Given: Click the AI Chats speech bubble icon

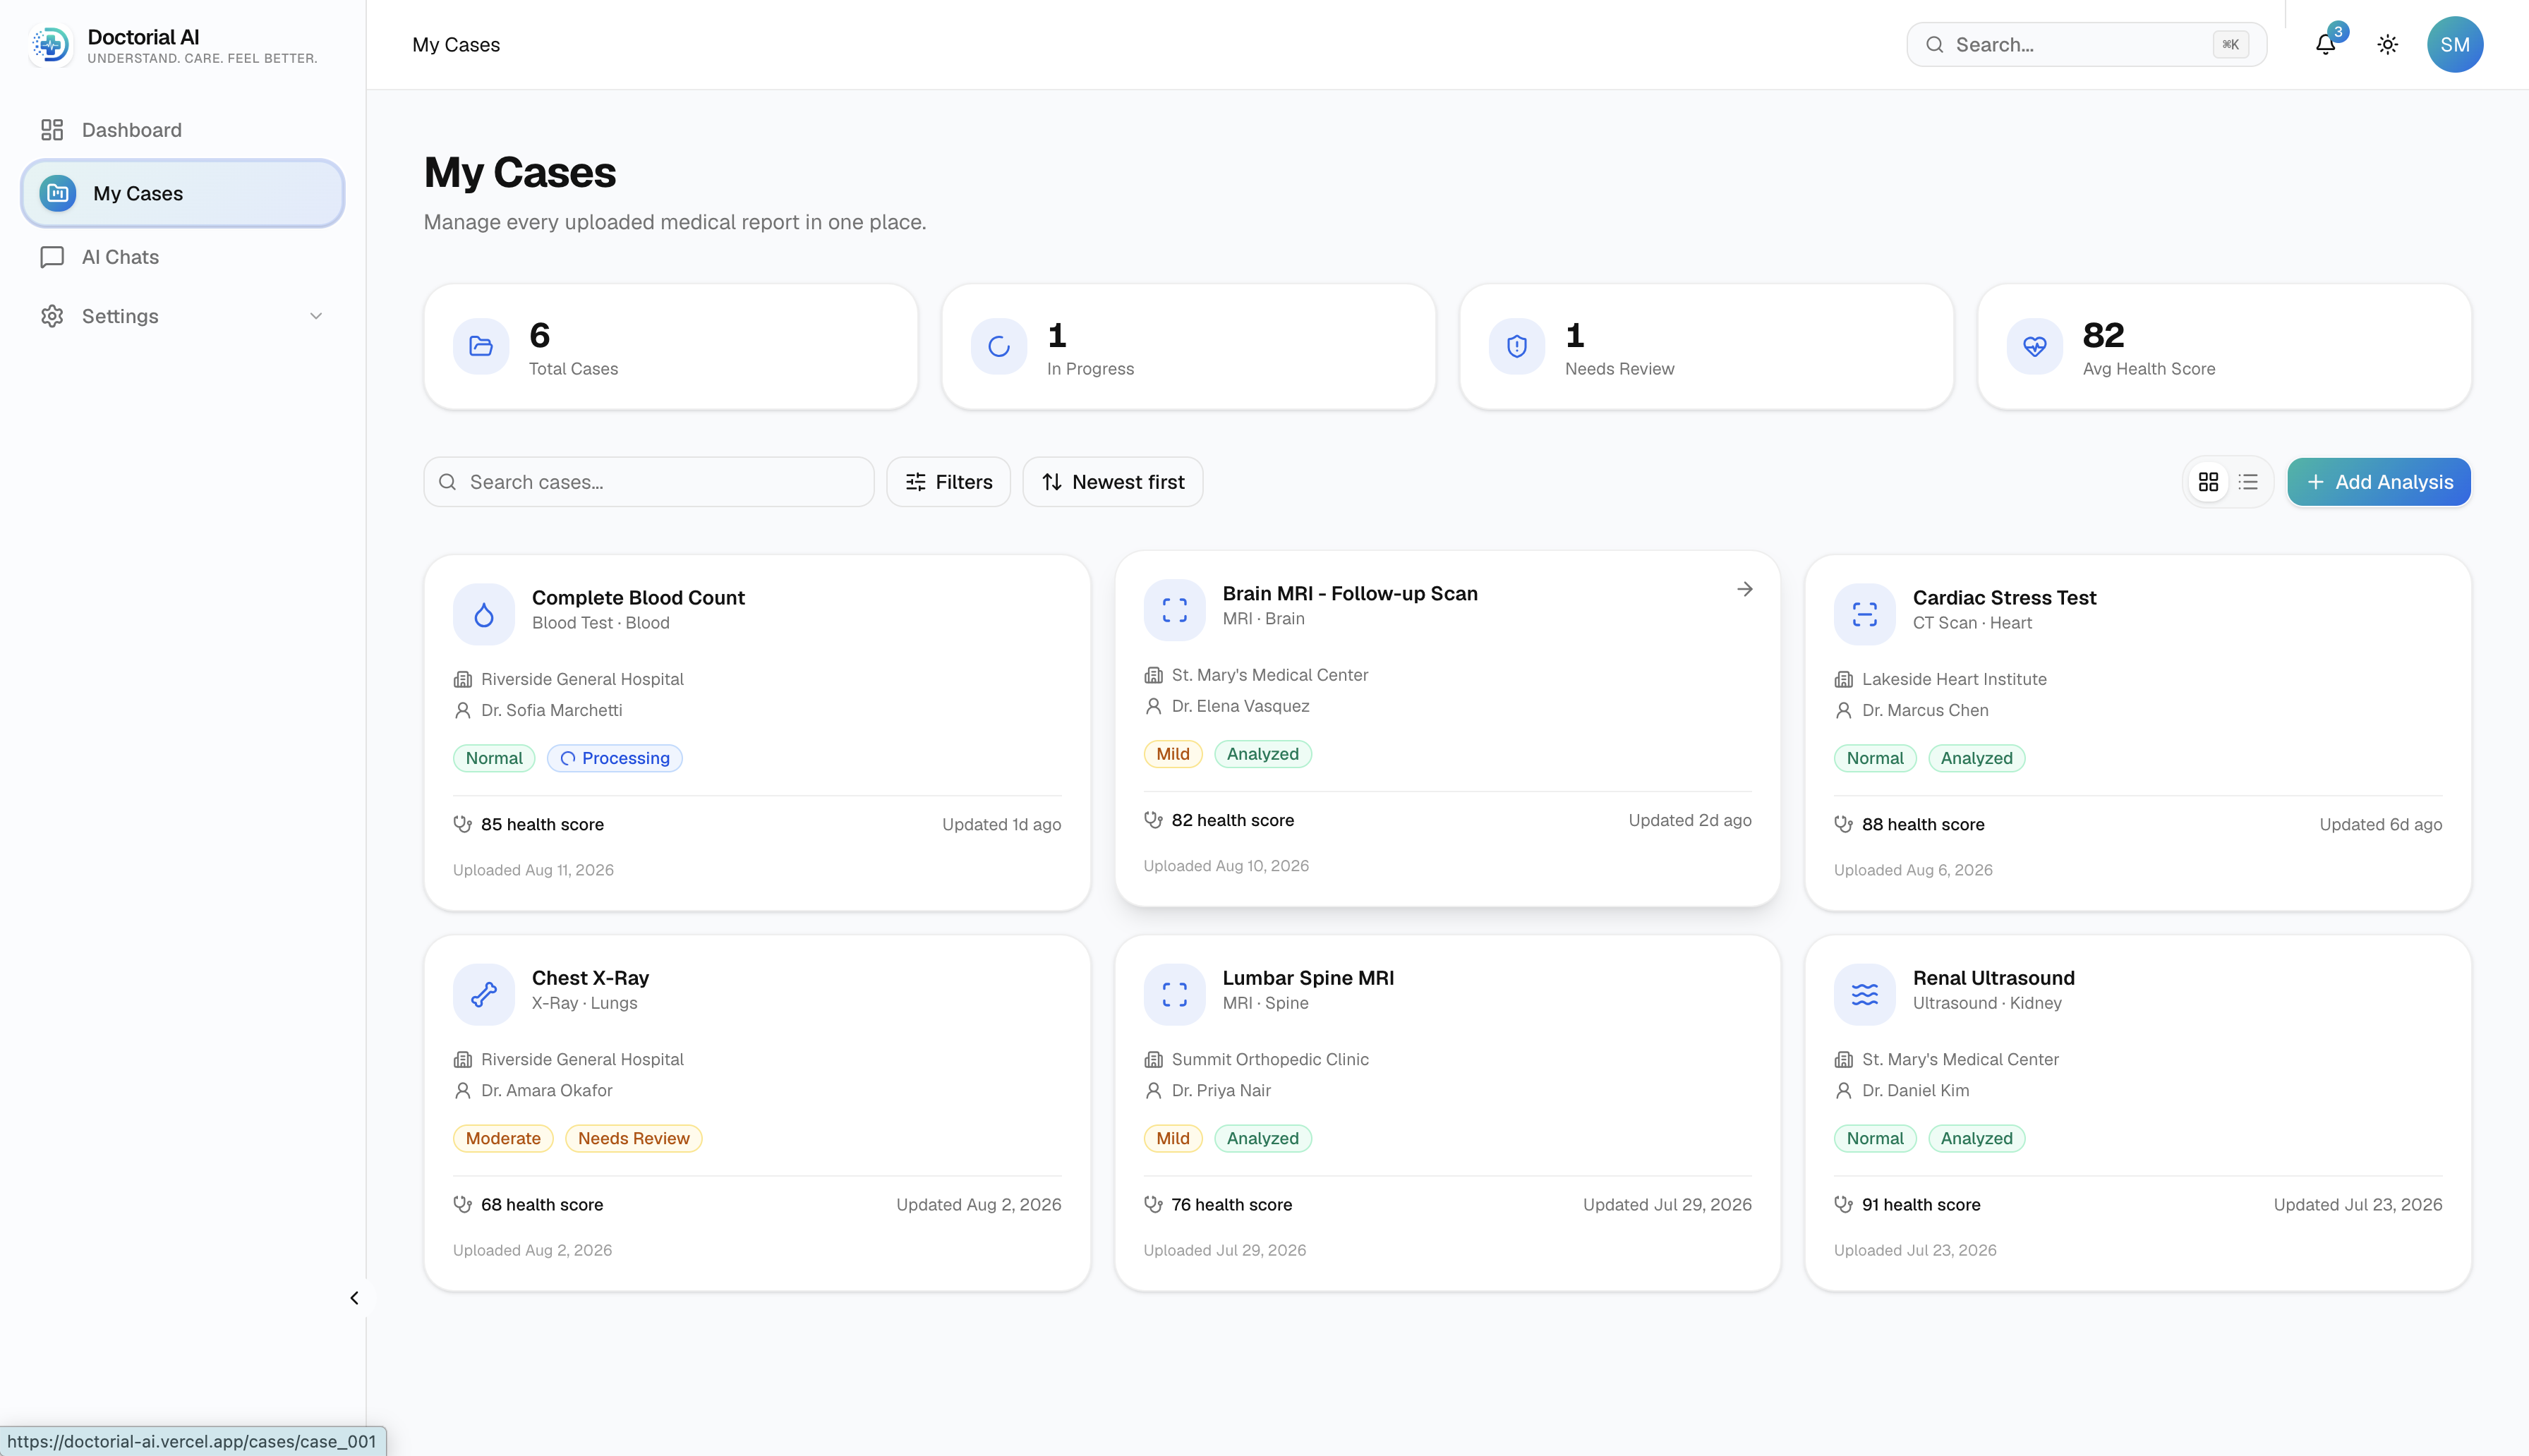Looking at the screenshot, I should tap(52, 257).
